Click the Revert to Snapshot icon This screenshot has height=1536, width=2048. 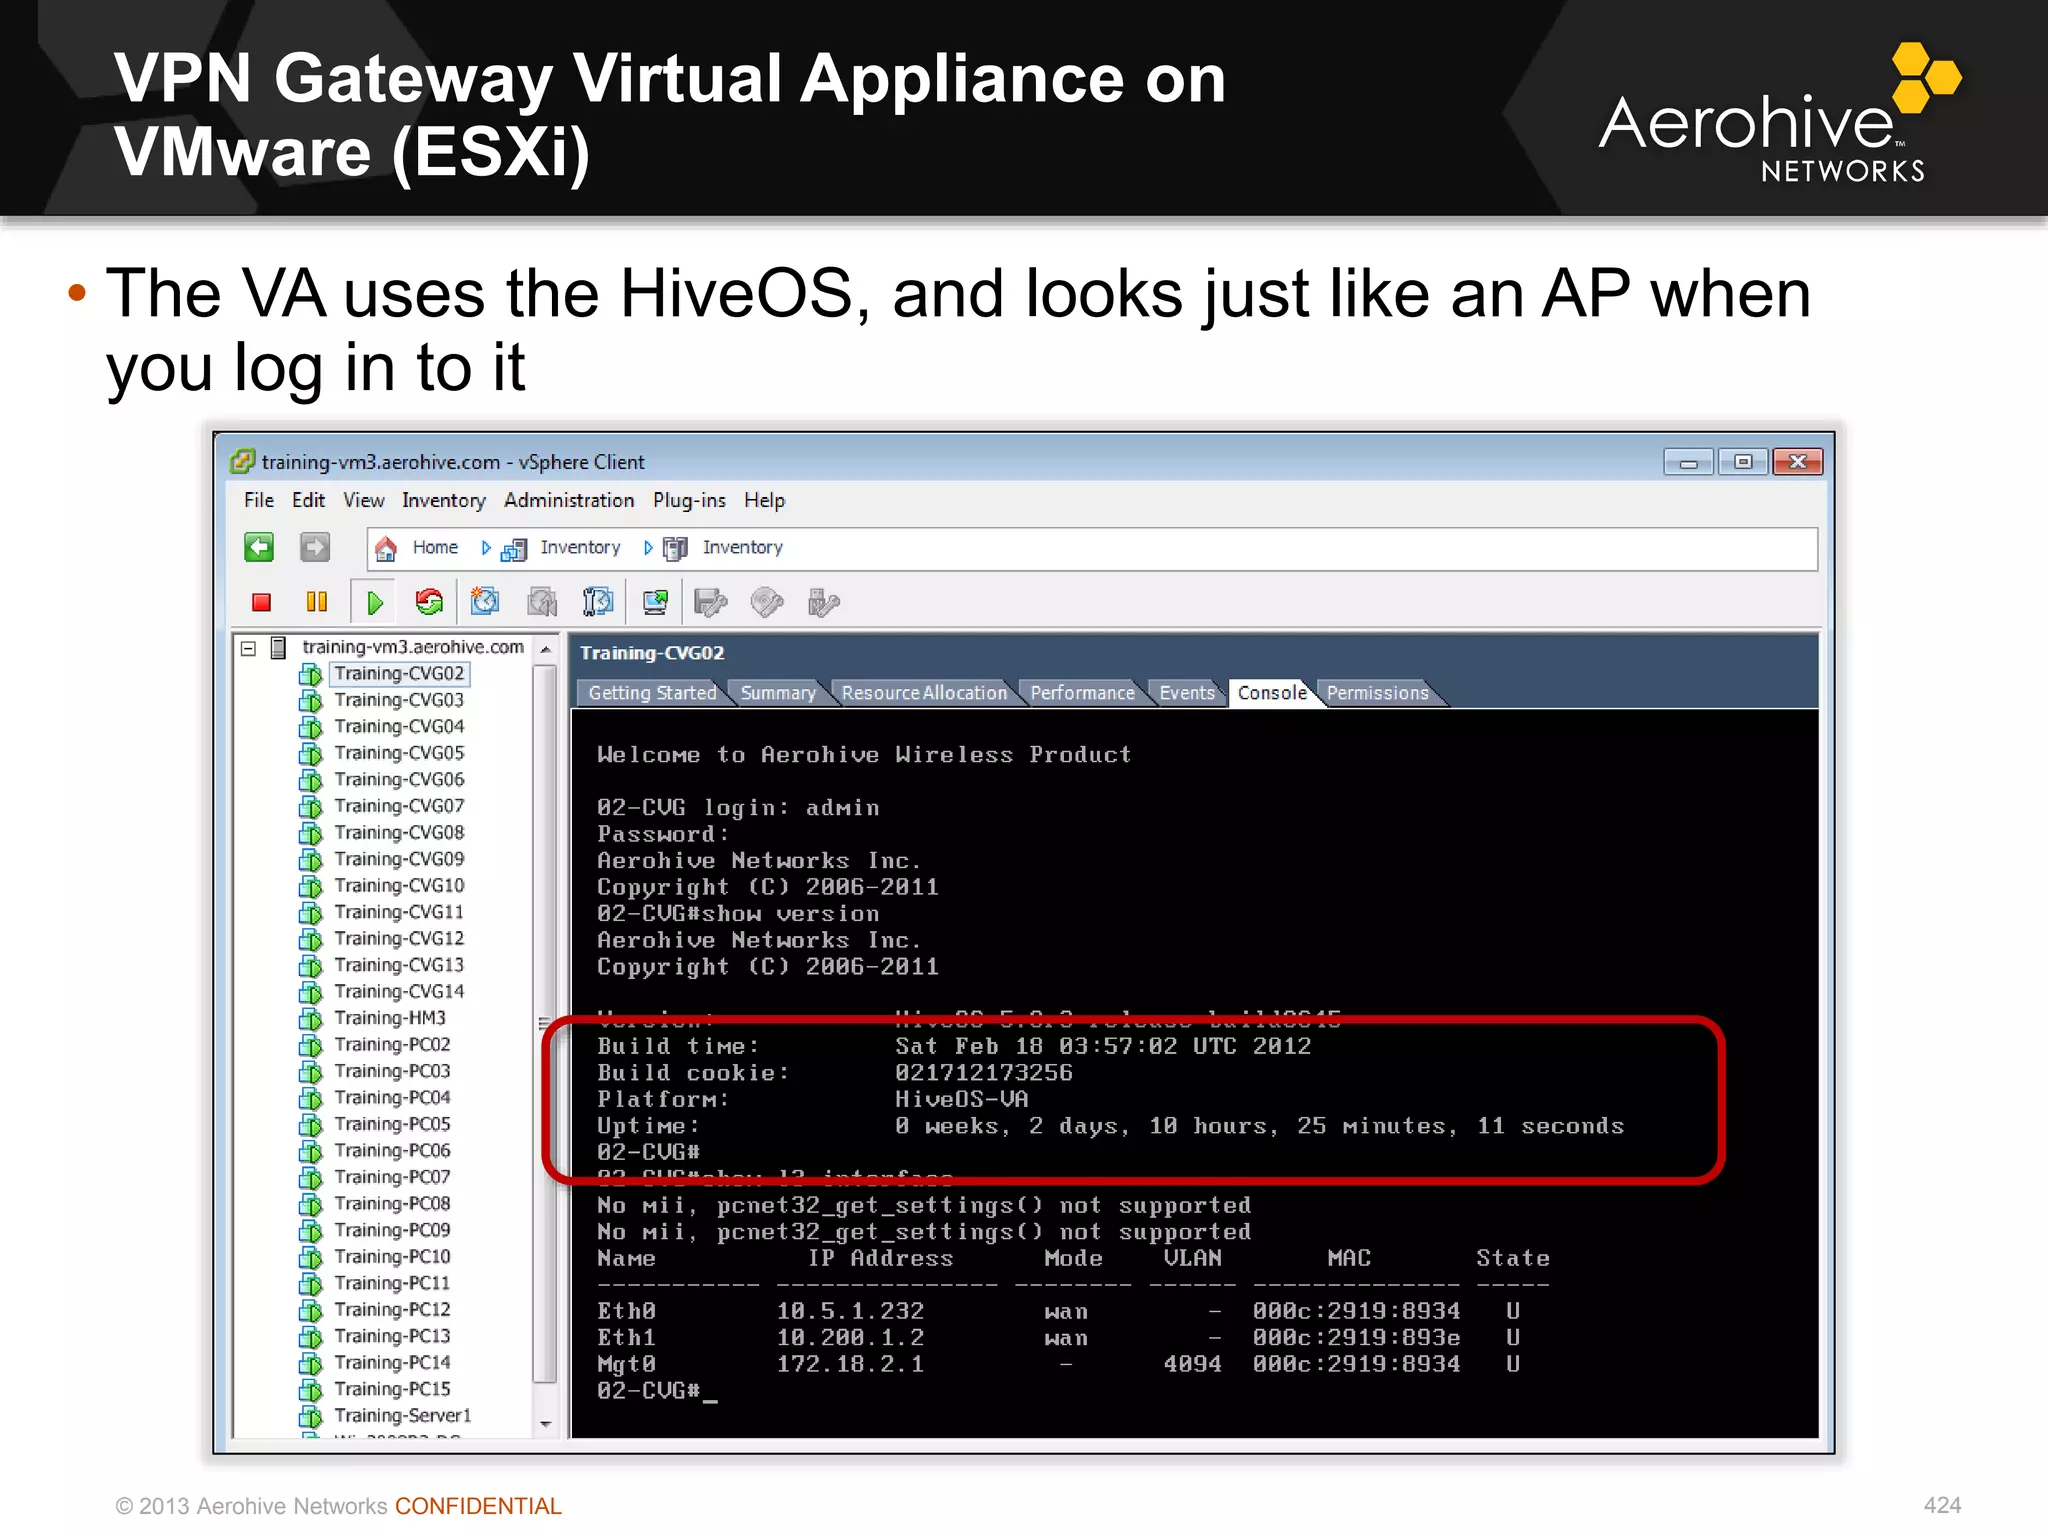542,602
